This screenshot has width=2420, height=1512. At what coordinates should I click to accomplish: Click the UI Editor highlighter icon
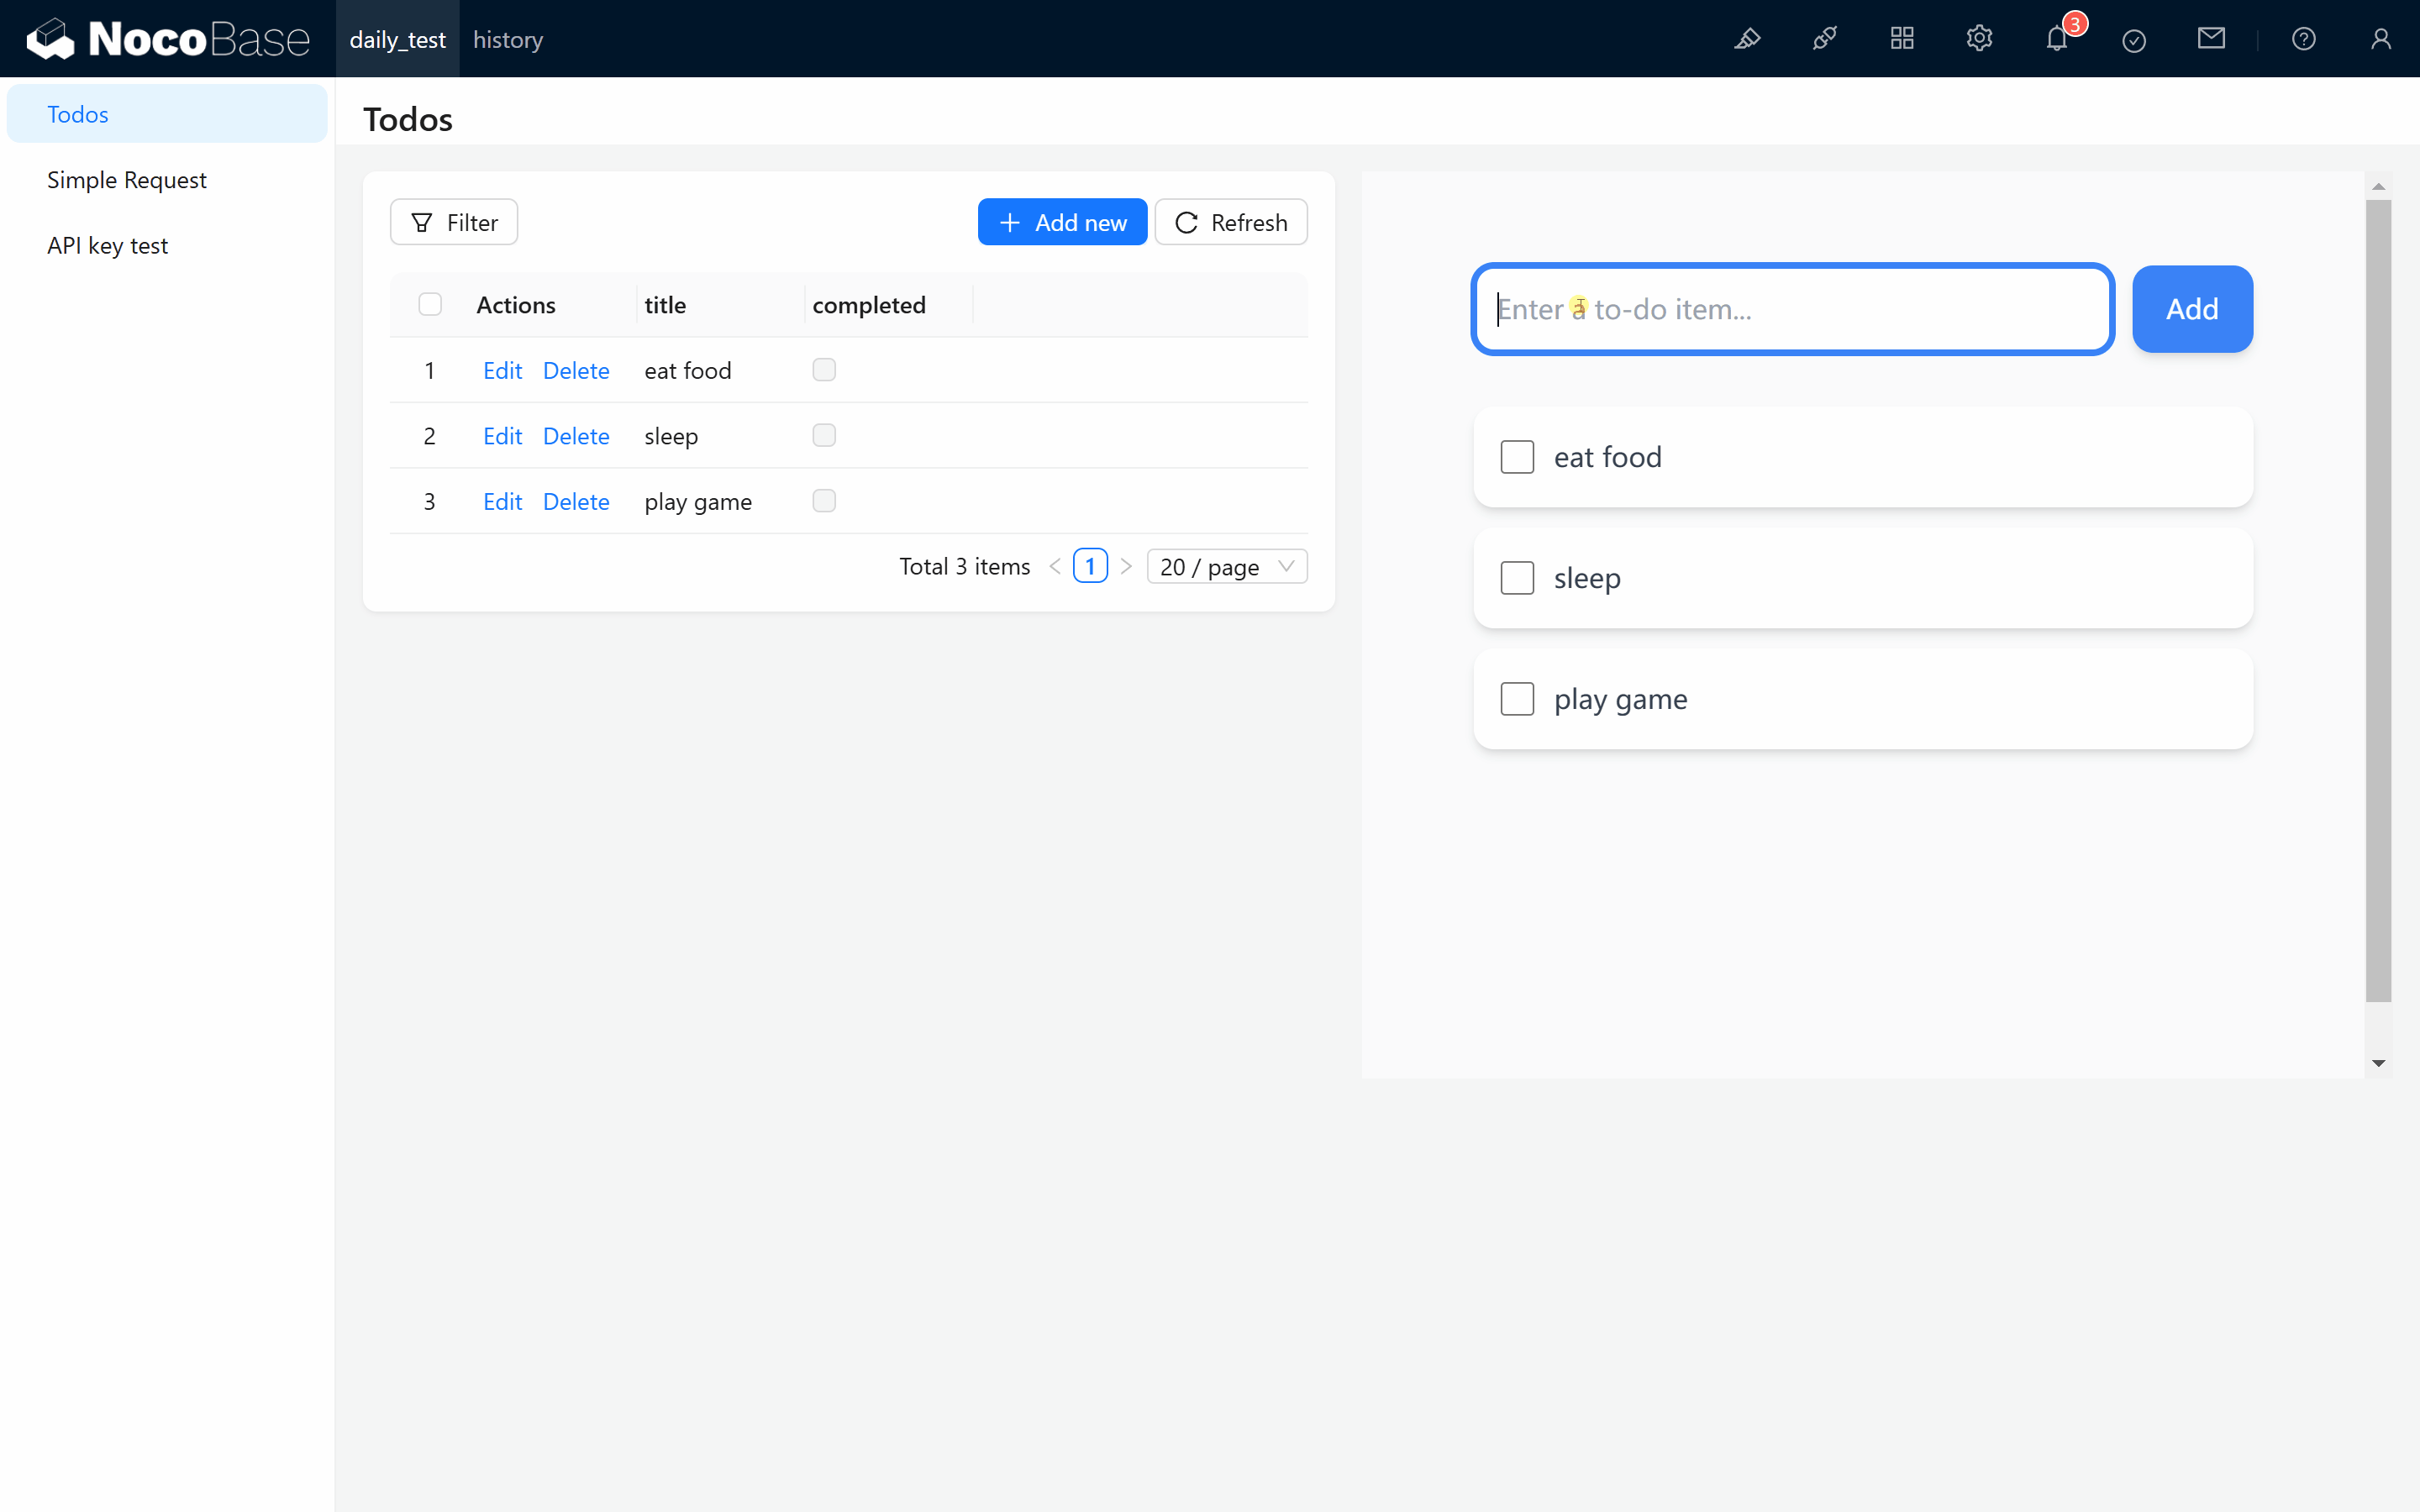point(1747,39)
